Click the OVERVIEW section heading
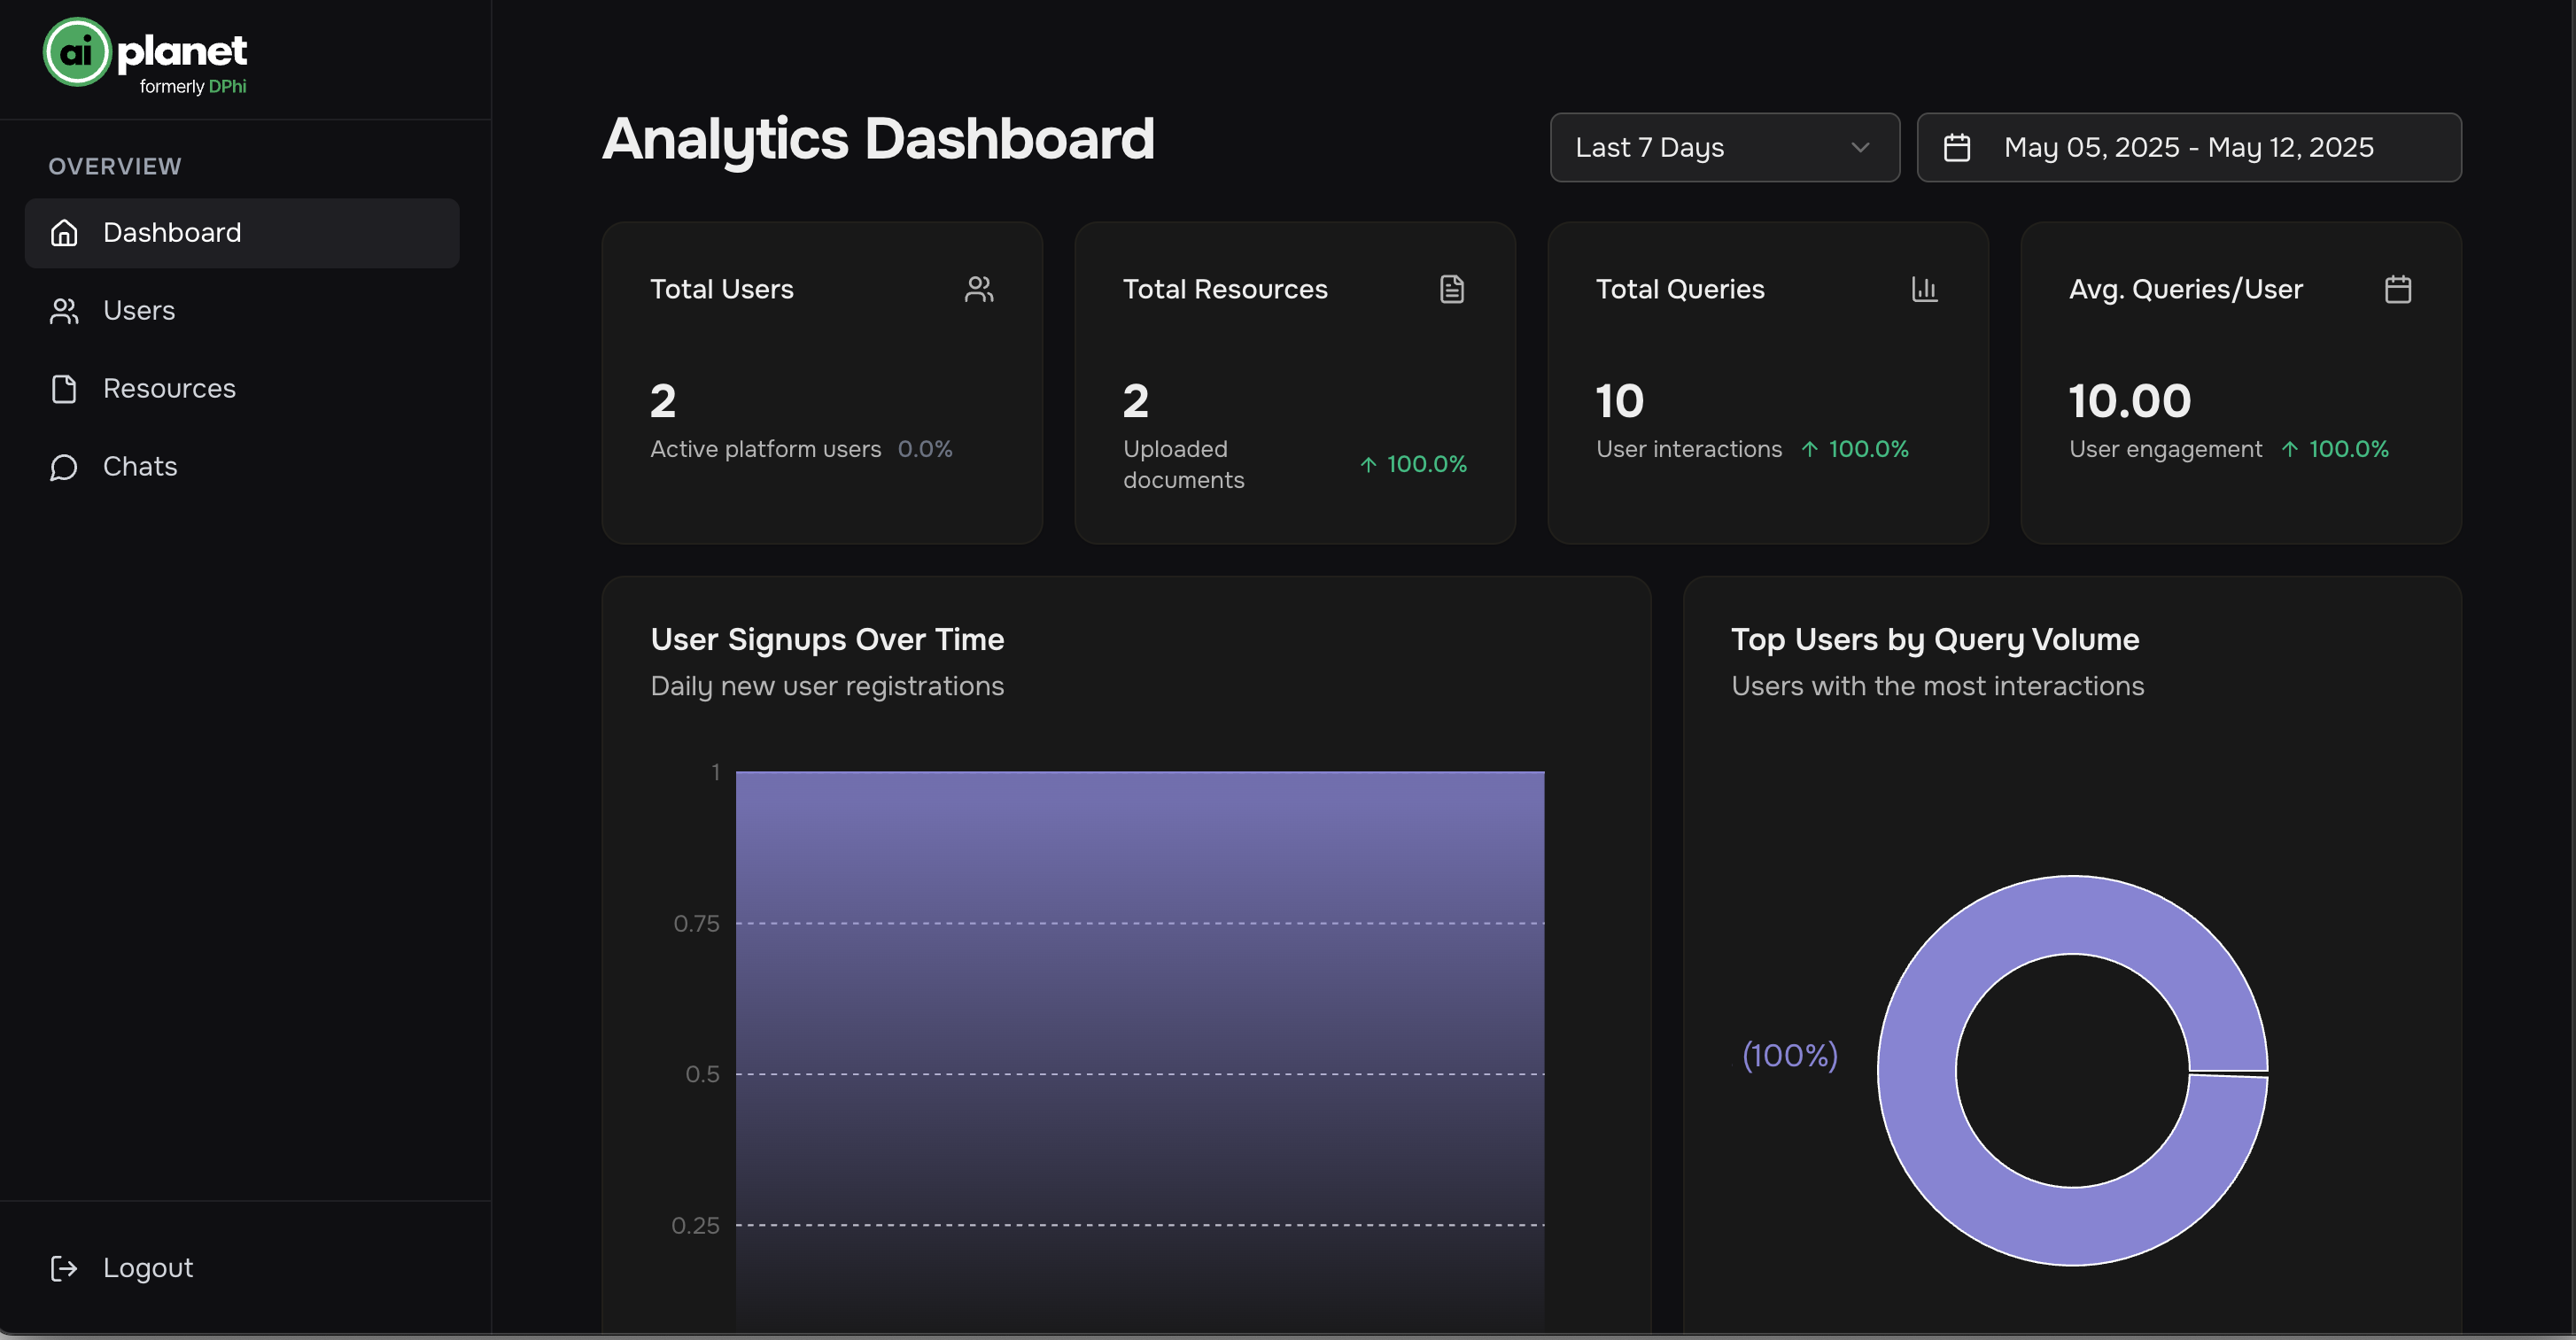The width and height of the screenshot is (2576, 1340). click(x=115, y=166)
